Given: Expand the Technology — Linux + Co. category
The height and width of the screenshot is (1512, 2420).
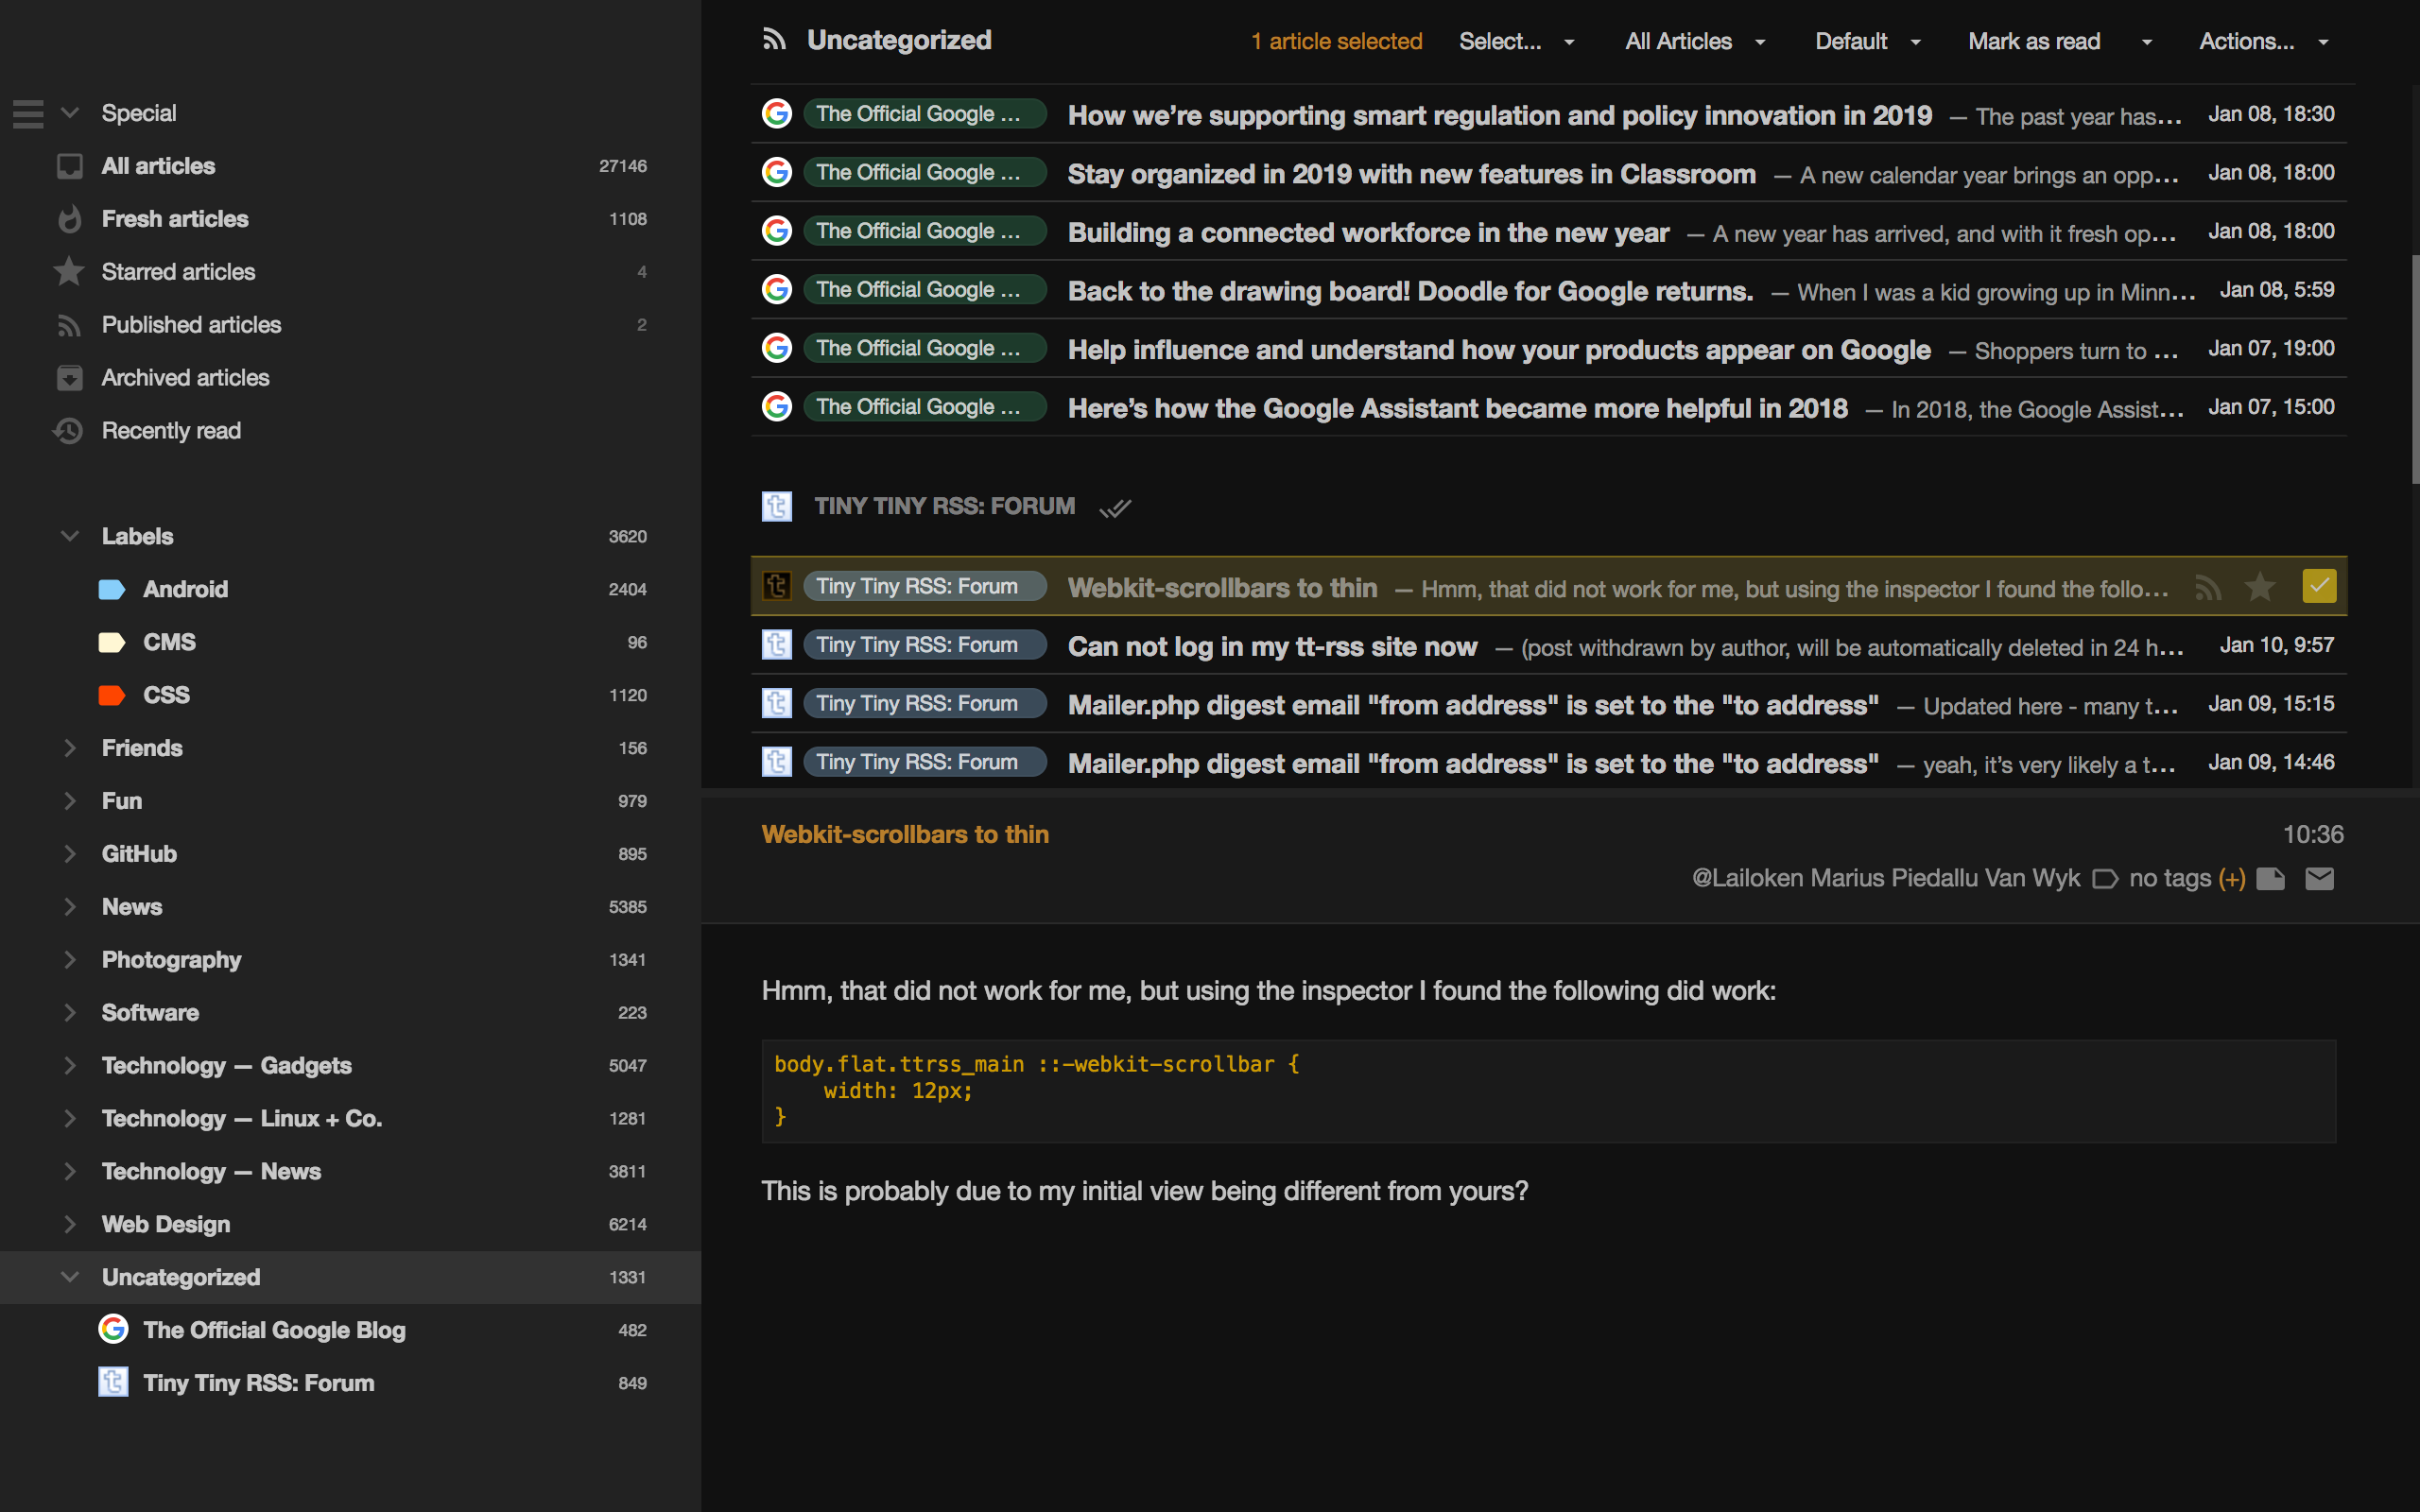Looking at the screenshot, I should (70, 1120).
